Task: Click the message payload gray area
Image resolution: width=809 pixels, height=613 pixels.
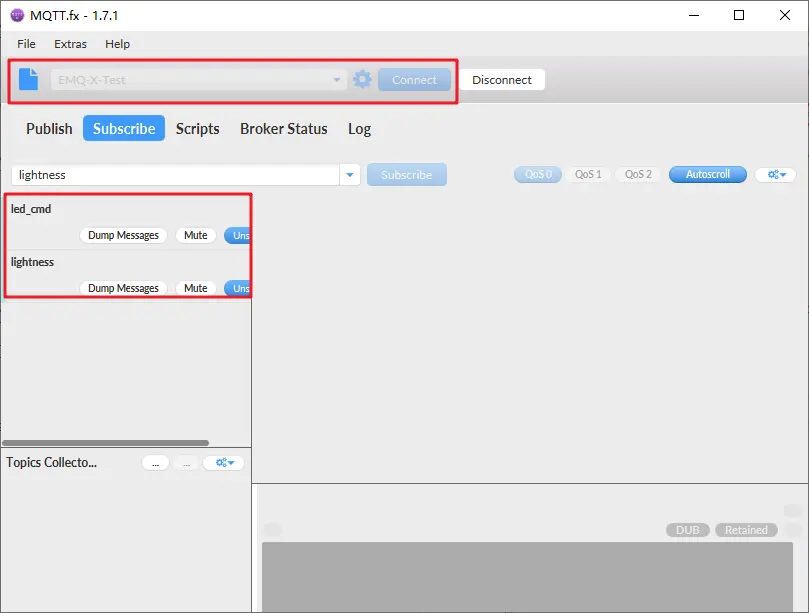Action: click(527, 577)
